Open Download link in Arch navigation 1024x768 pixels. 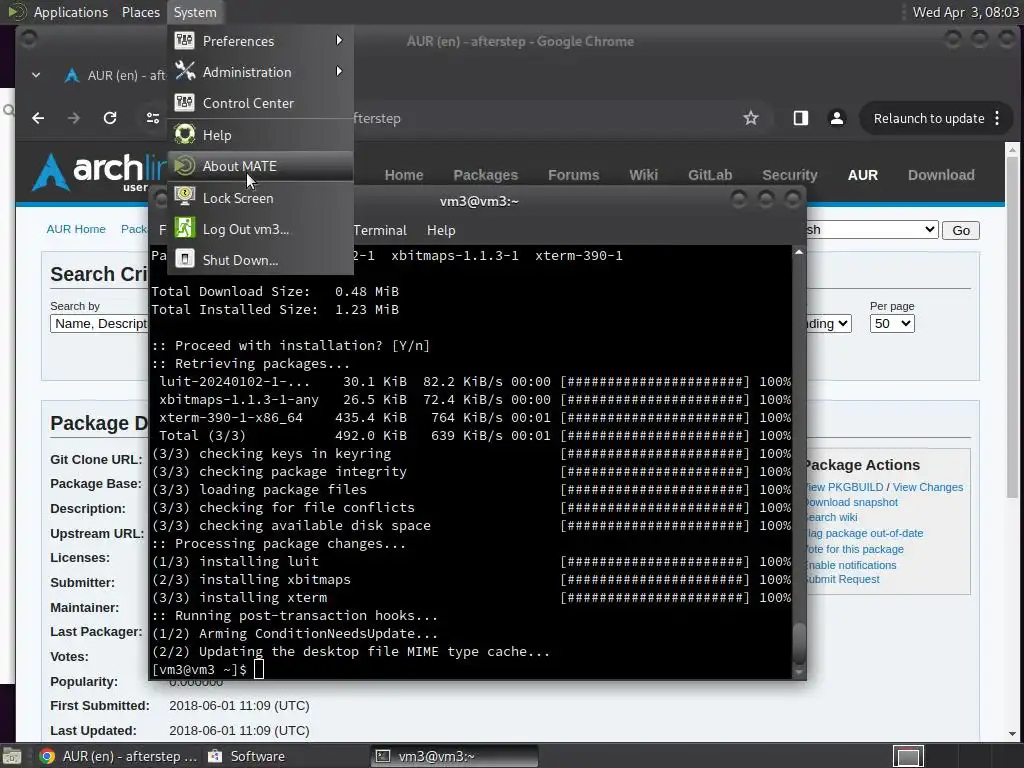(941, 175)
